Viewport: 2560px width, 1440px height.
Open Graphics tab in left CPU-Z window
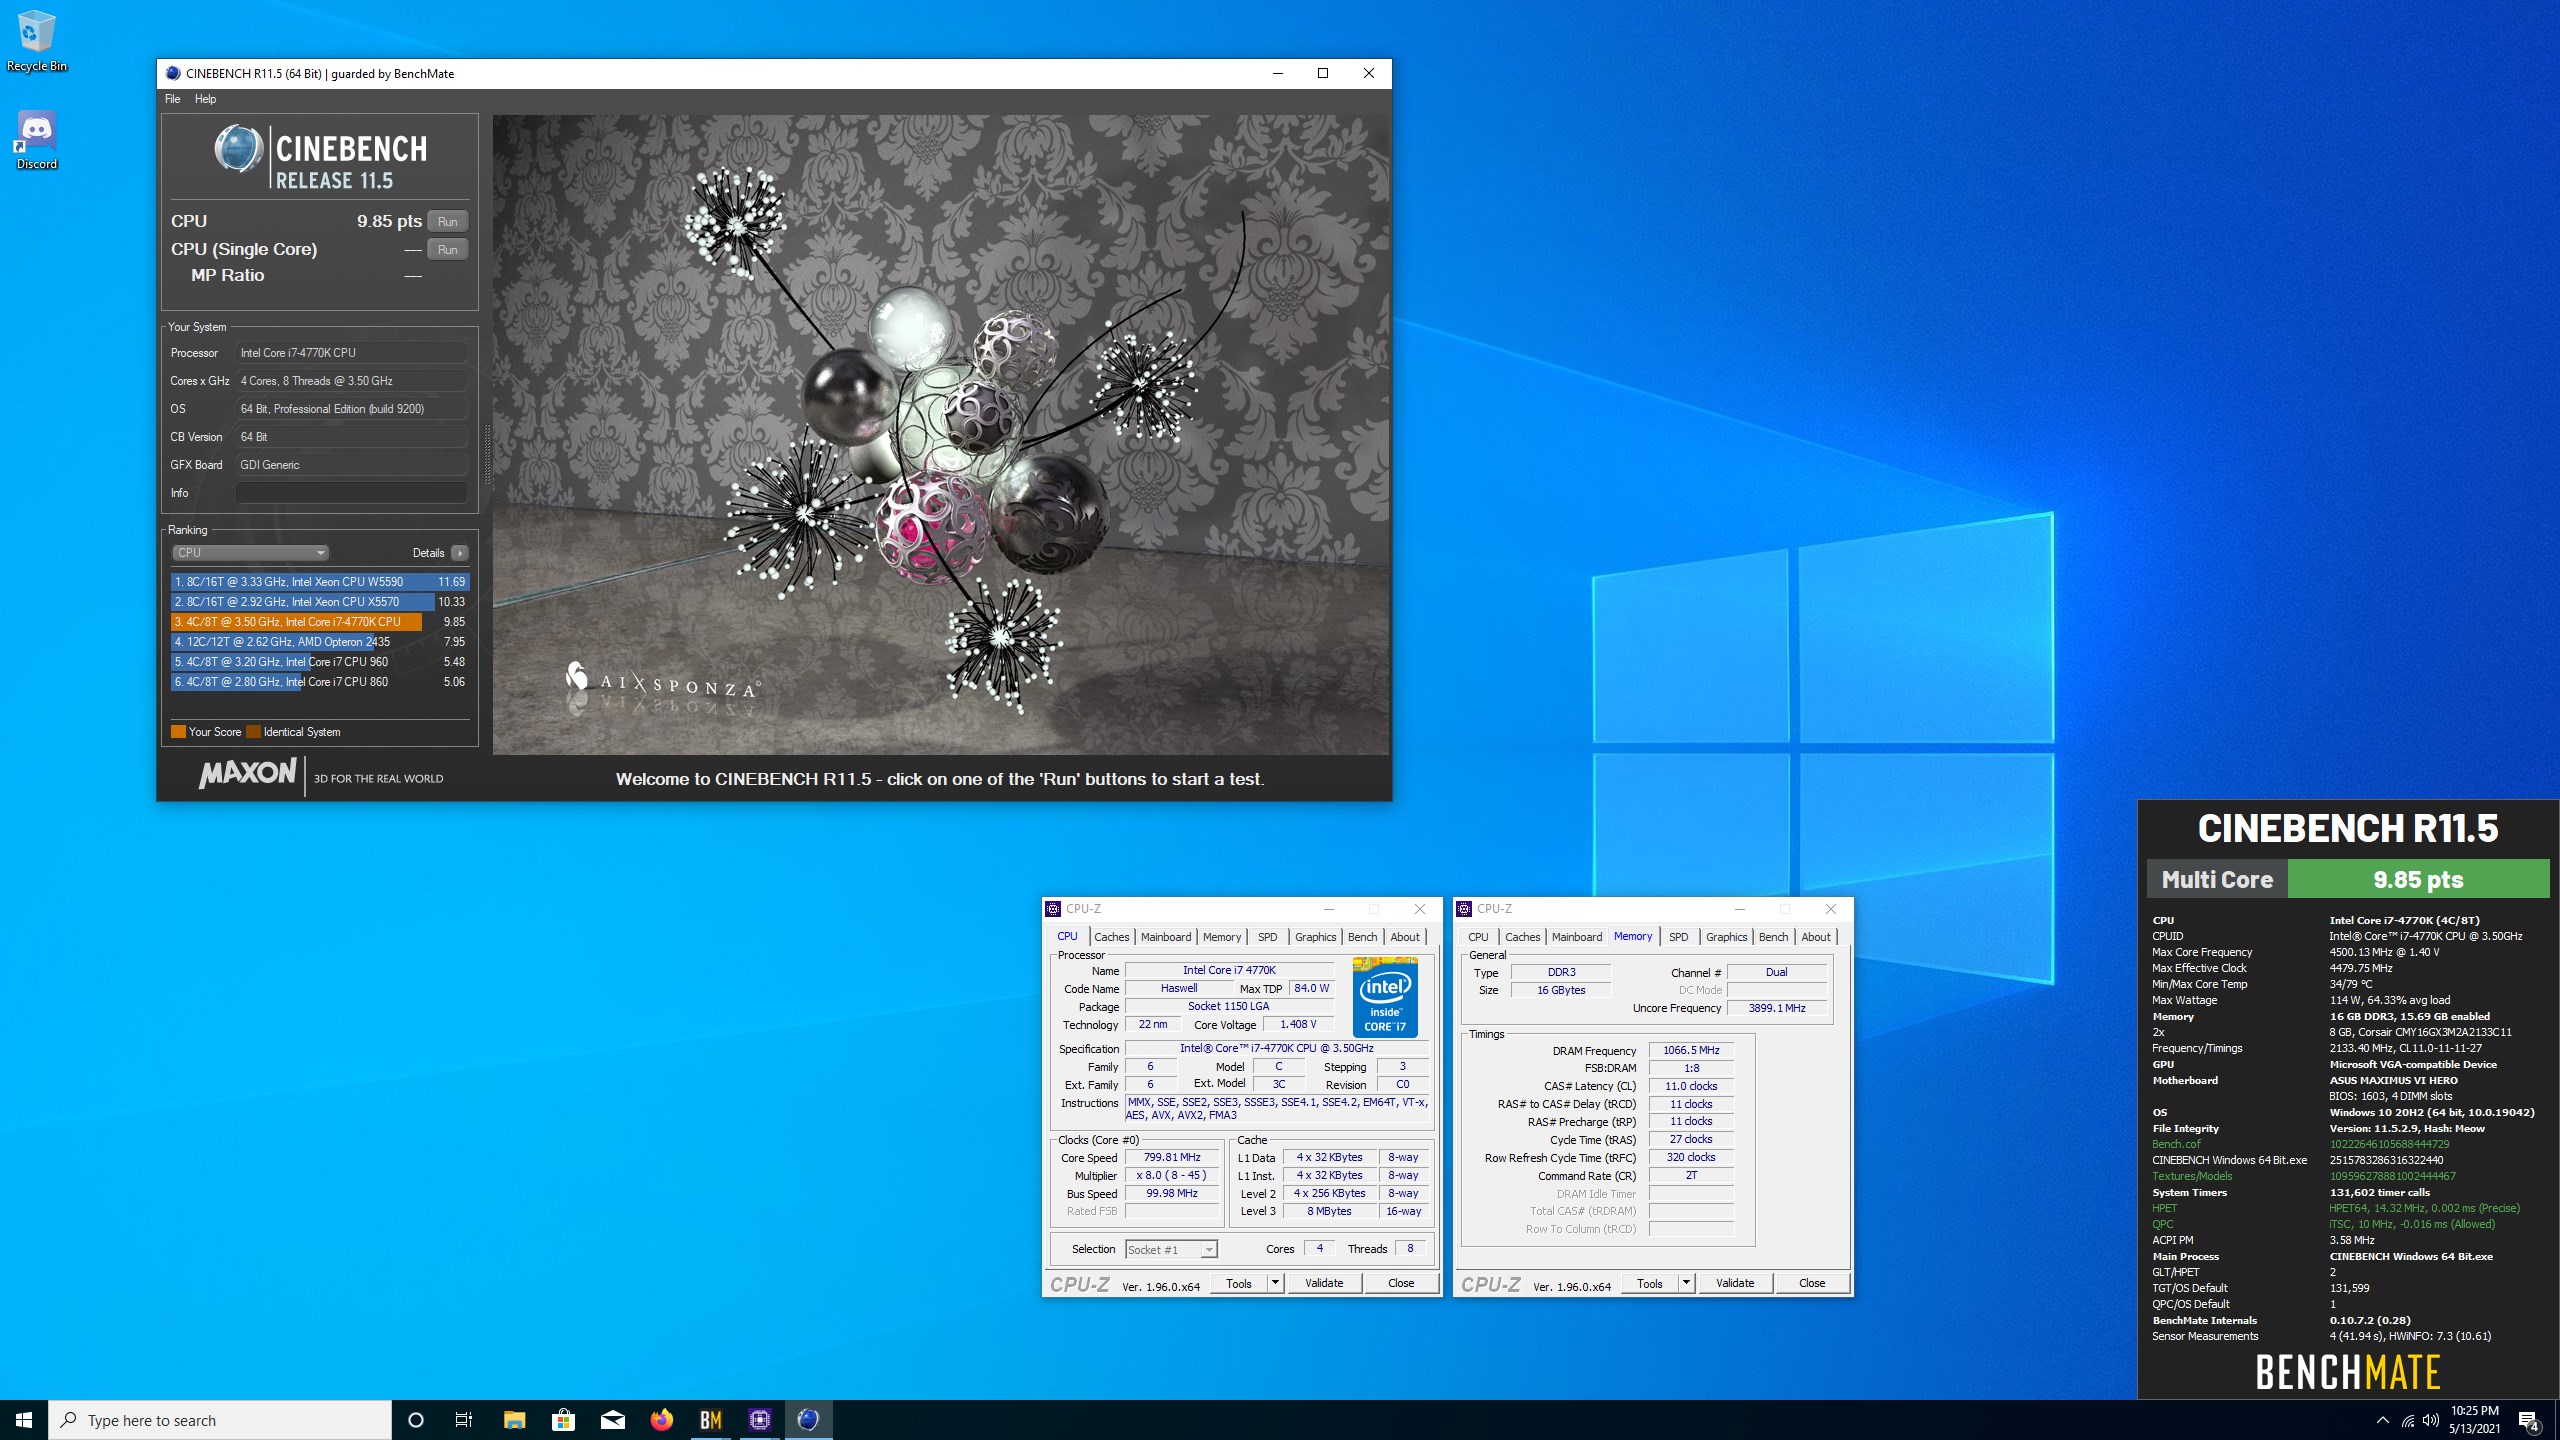point(1315,937)
